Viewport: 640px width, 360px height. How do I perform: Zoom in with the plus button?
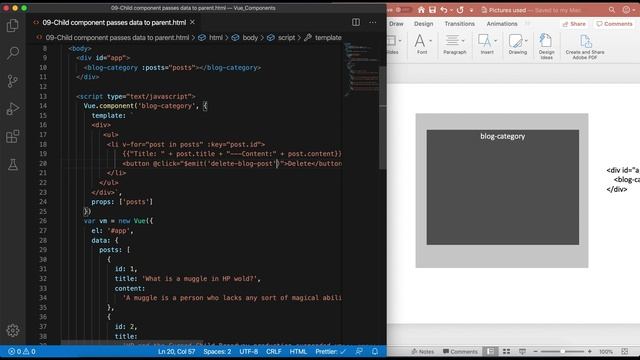[x=589, y=351]
